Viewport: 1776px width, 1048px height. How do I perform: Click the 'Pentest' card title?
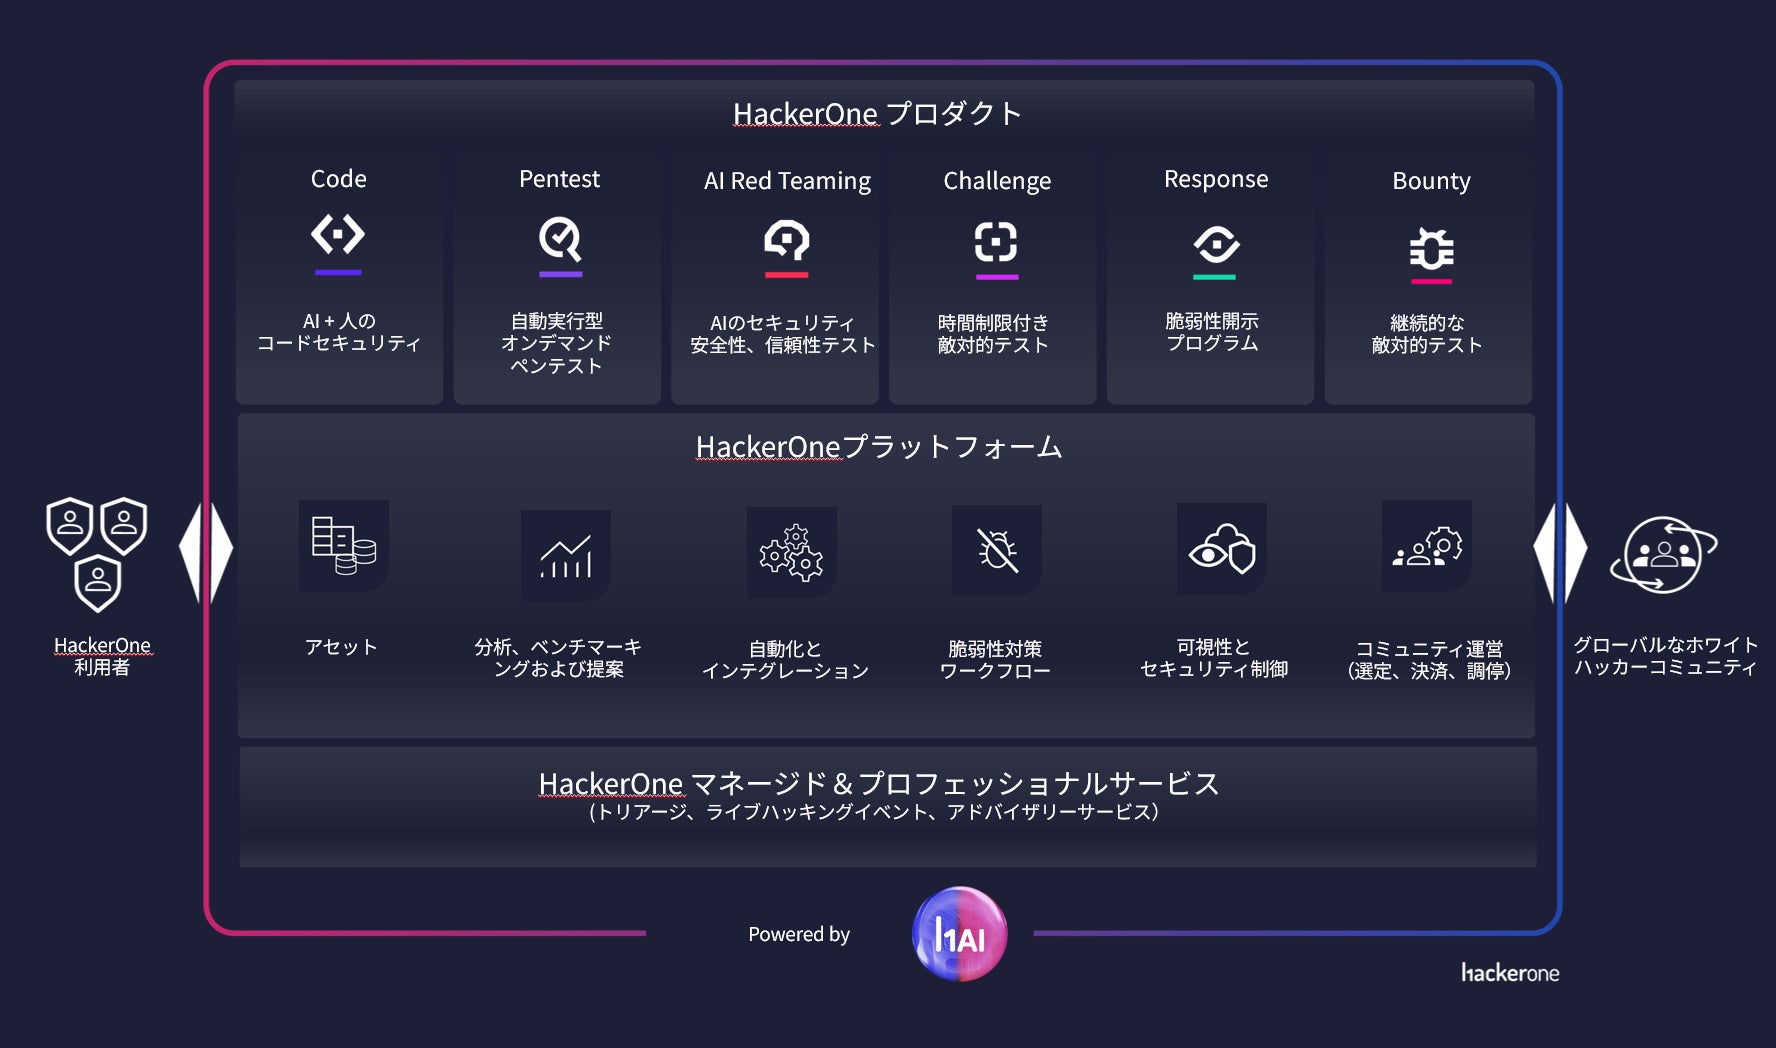pos(559,179)
